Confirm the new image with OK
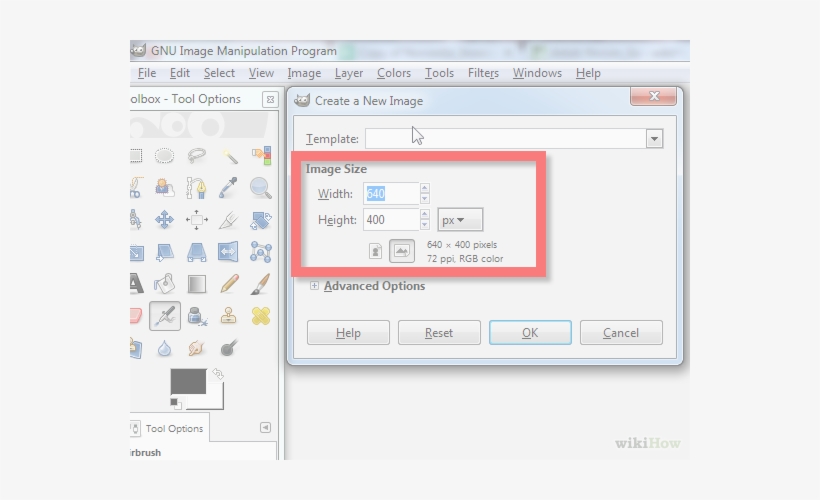820x500 pixels. (530, 333)
